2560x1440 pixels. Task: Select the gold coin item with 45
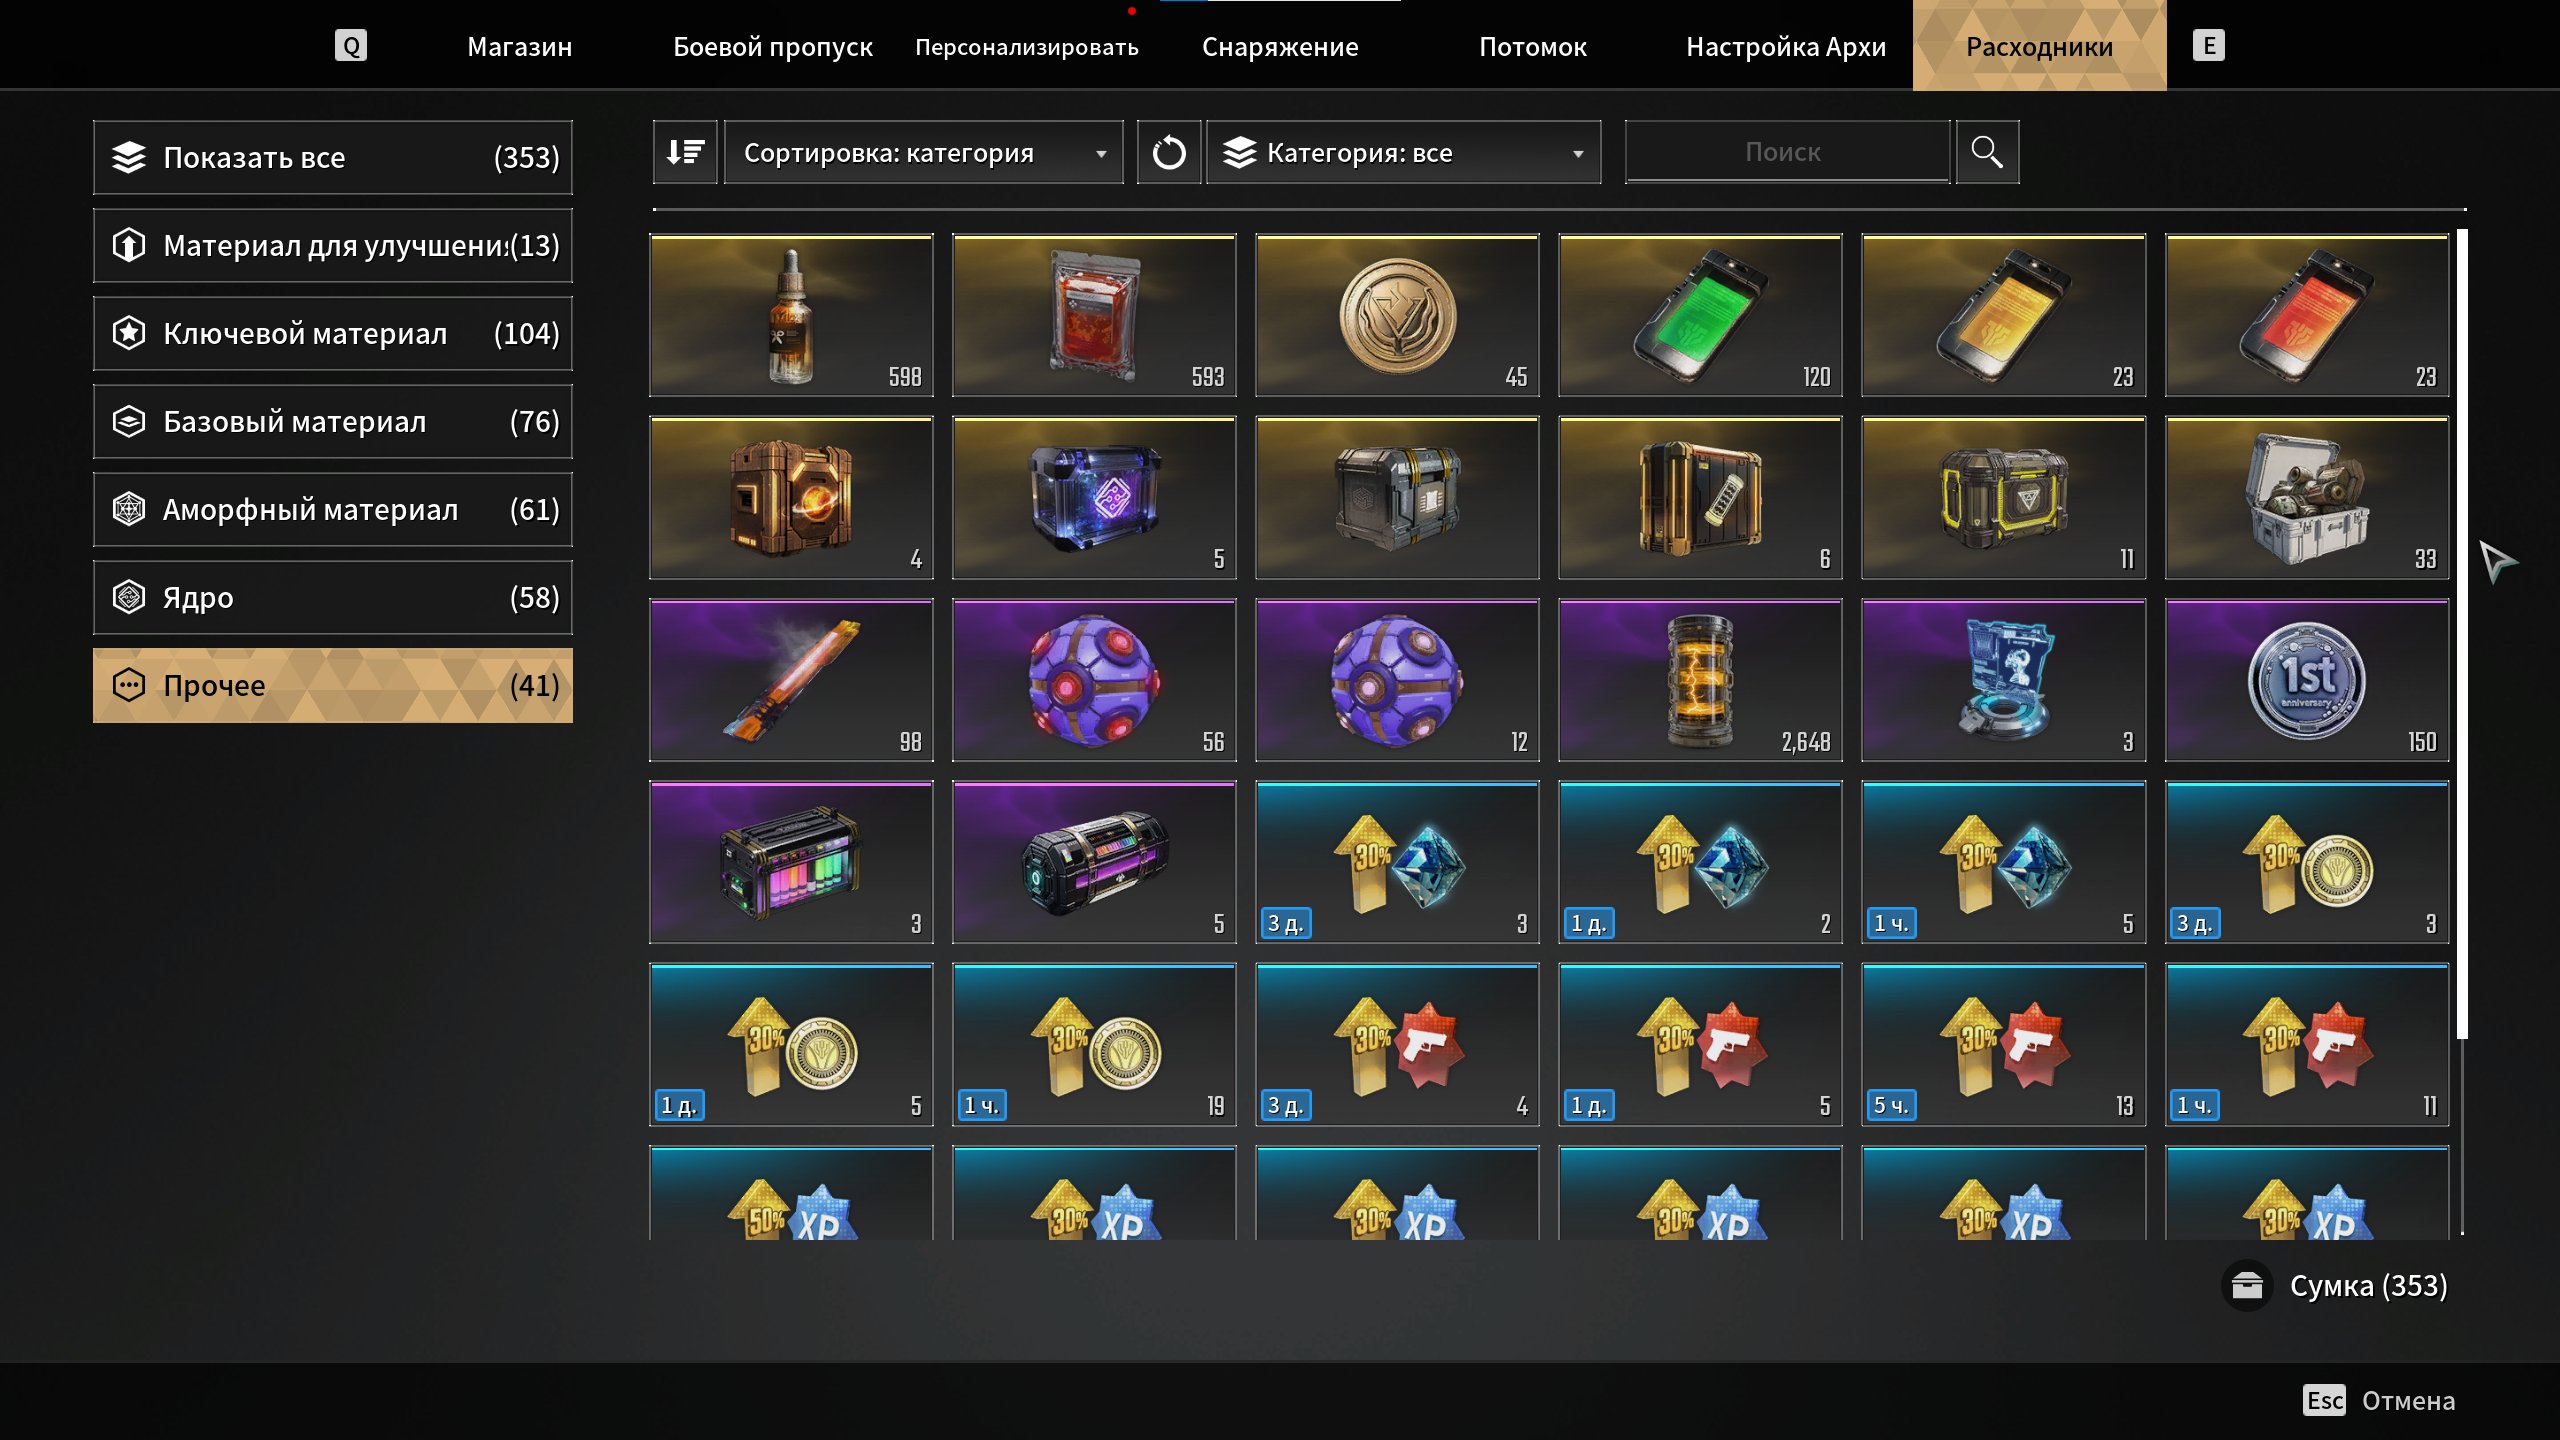pyautogui.click(x=1397, y=316)
